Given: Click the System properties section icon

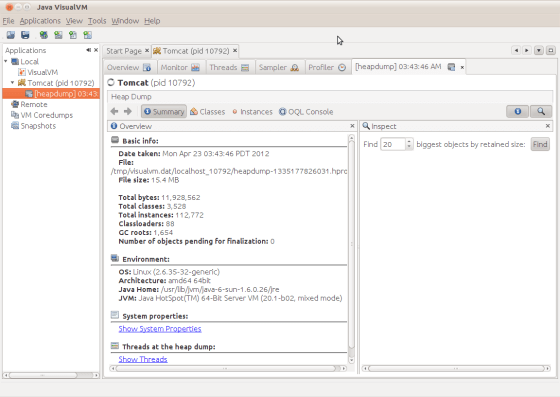Looking at the screenshot, I should [x=115, y=315].
